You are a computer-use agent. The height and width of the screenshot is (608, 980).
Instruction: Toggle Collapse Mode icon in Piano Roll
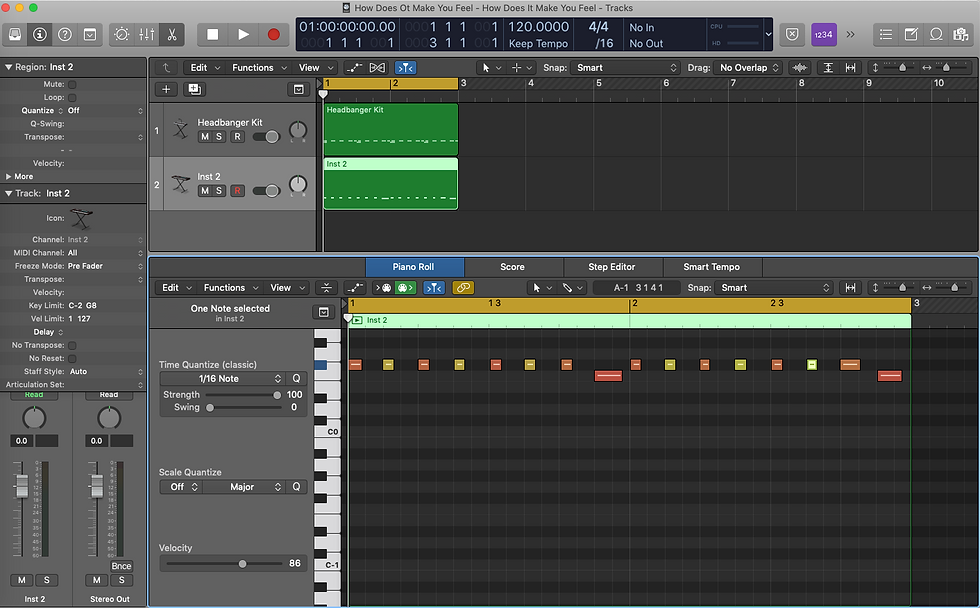[326, 287]
